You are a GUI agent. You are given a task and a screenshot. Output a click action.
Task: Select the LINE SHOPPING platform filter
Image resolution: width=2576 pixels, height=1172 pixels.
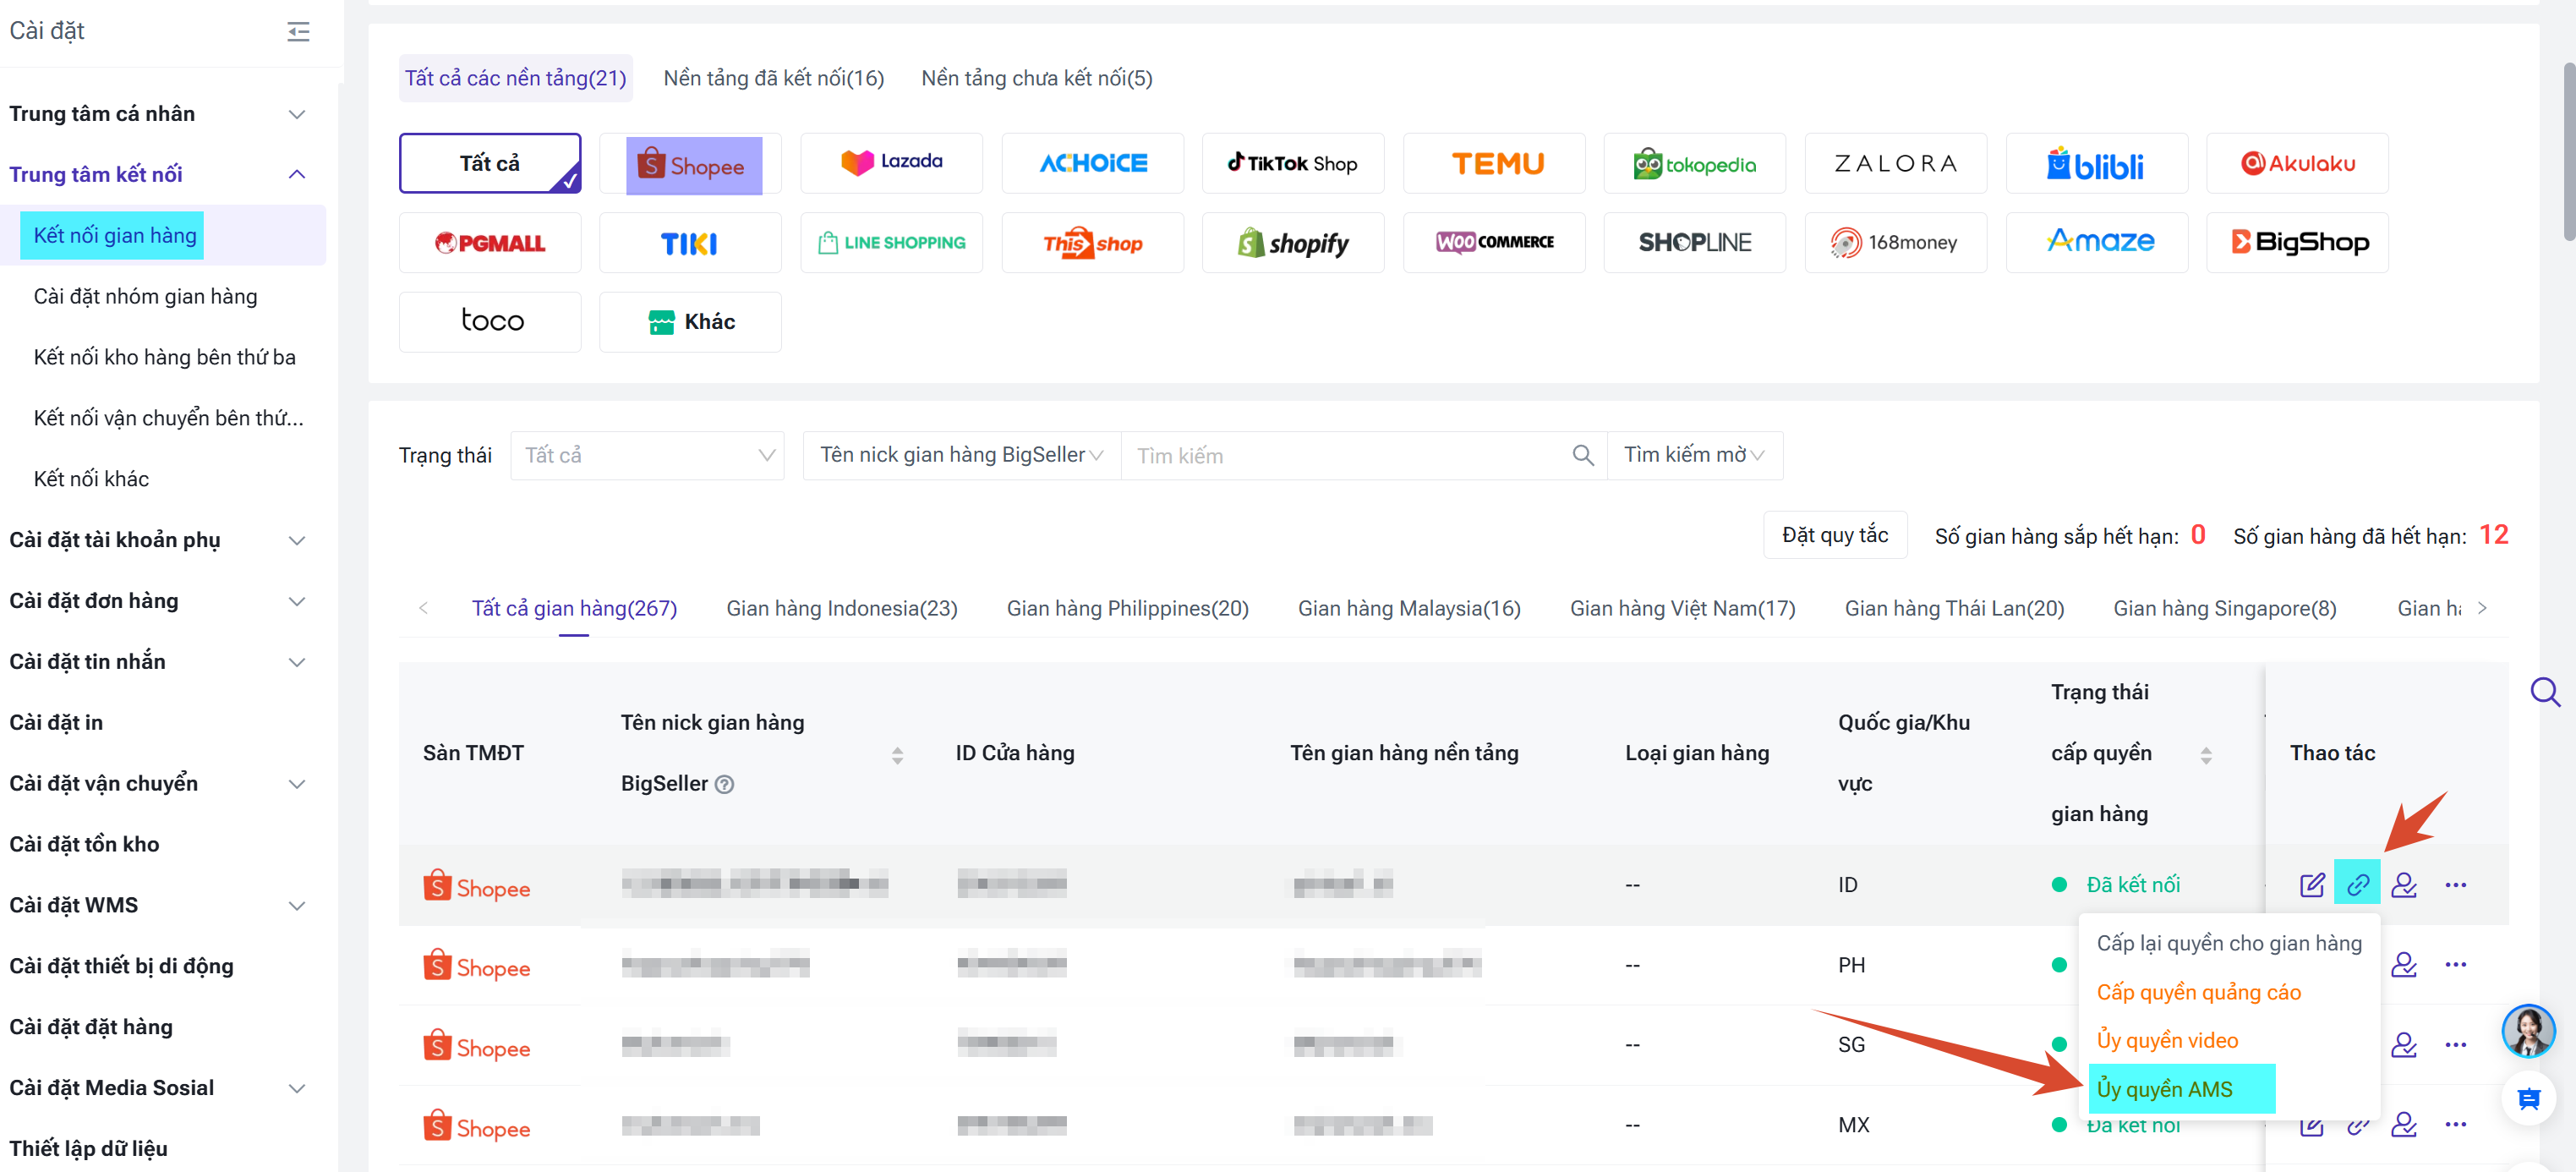pyautogui.click(x=891, y=243)
